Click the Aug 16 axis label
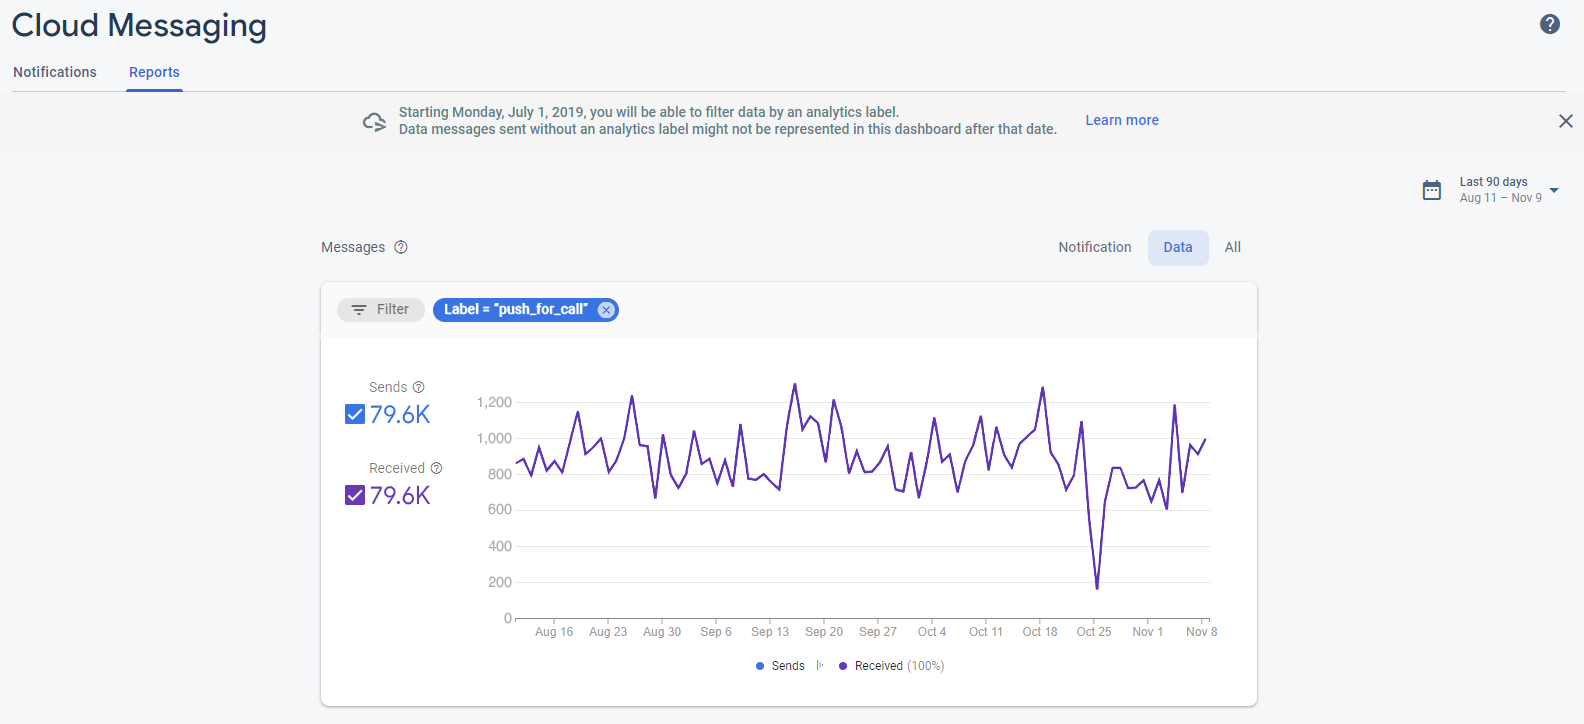1584x724 pixels. (554, 632)
